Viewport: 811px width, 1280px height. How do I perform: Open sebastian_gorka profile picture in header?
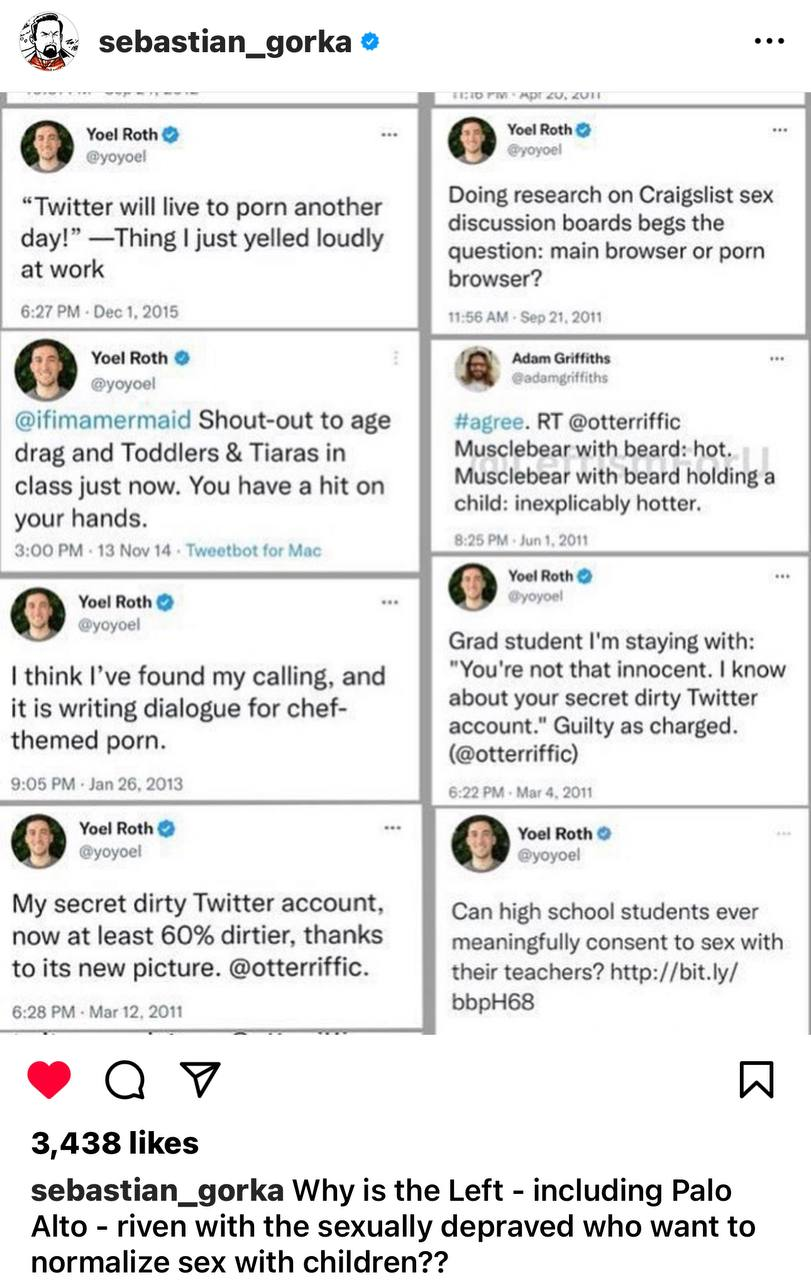(49, 42)
